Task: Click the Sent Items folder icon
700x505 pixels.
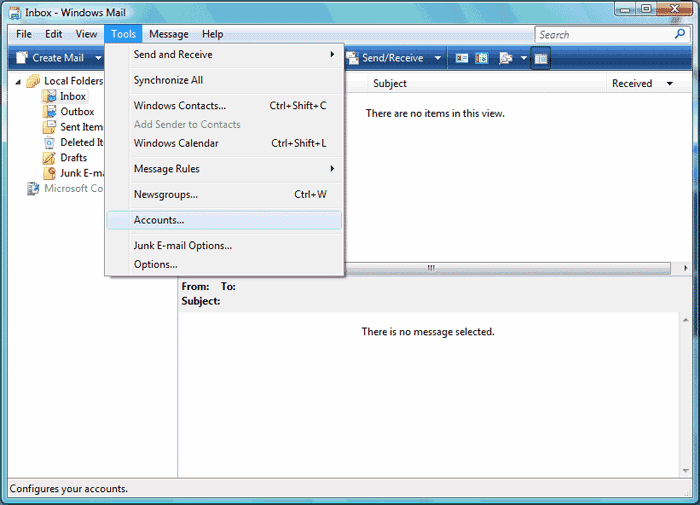Action: click(x=50, y=127)
